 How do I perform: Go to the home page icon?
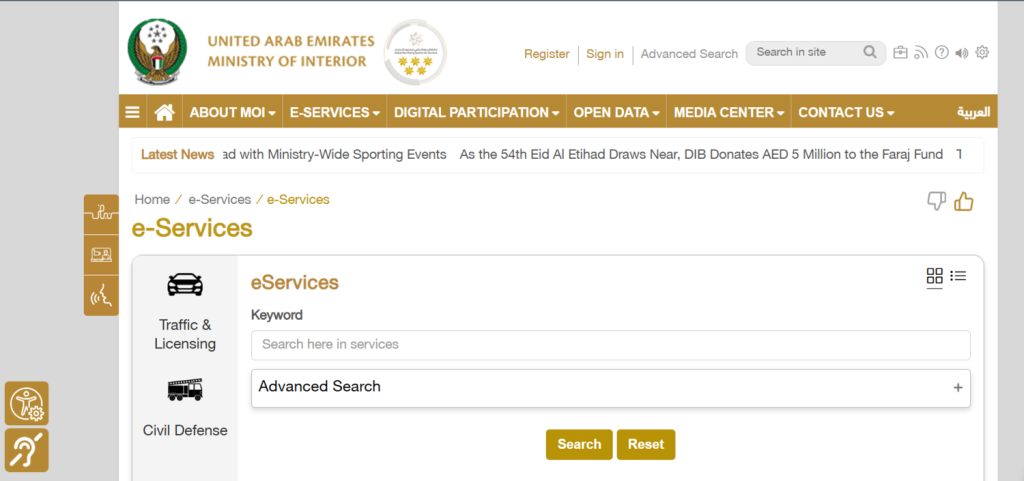click(x=165, y=112)
